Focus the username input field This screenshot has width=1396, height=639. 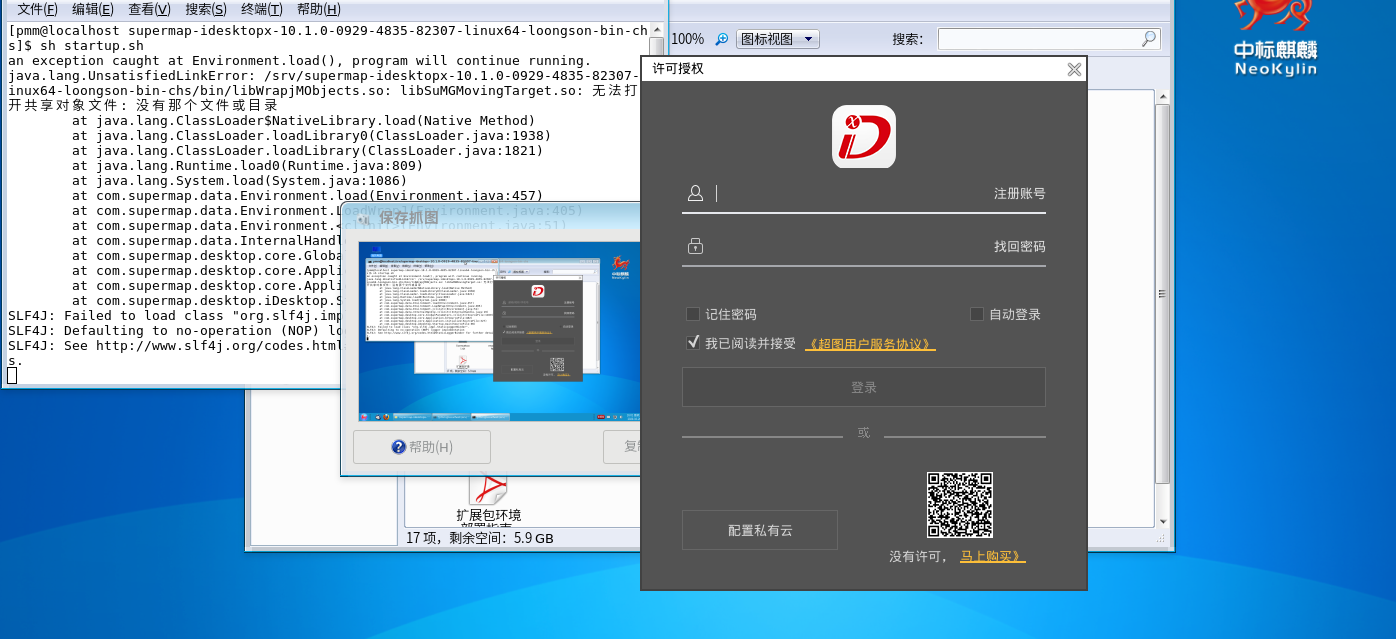tap(850, 193)
